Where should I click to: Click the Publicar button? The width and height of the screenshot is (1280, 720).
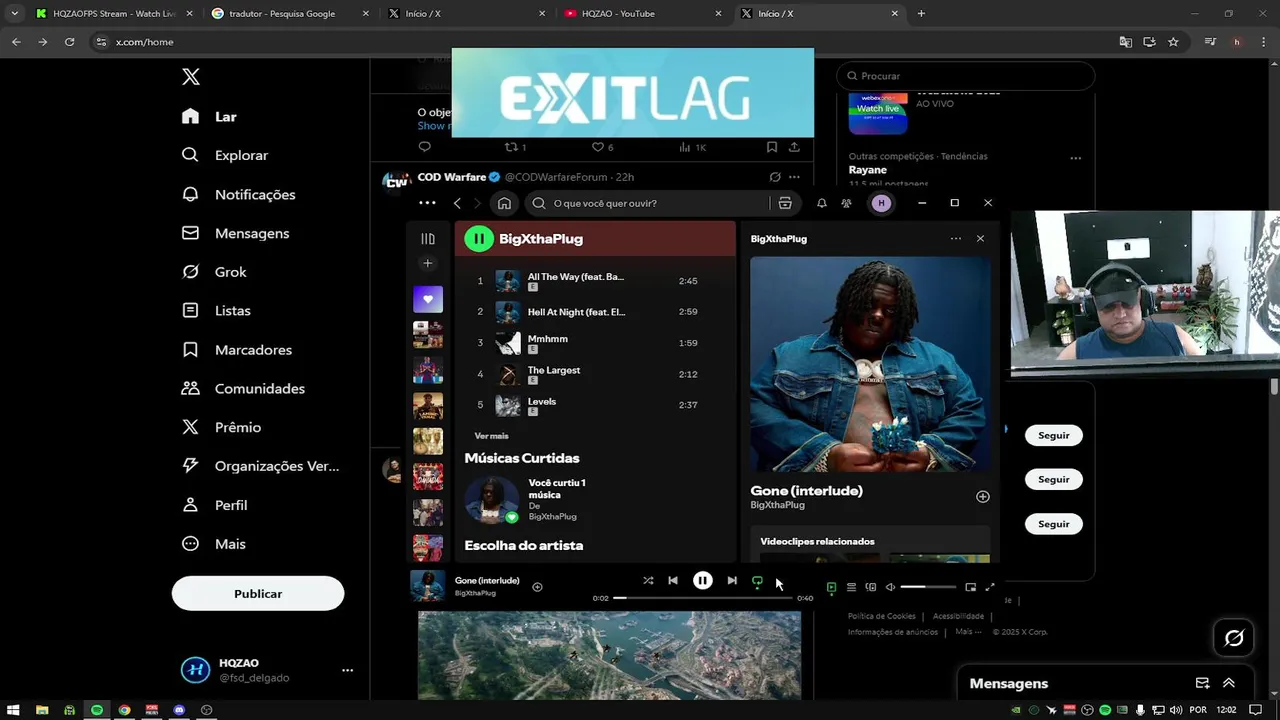point(258,593)
